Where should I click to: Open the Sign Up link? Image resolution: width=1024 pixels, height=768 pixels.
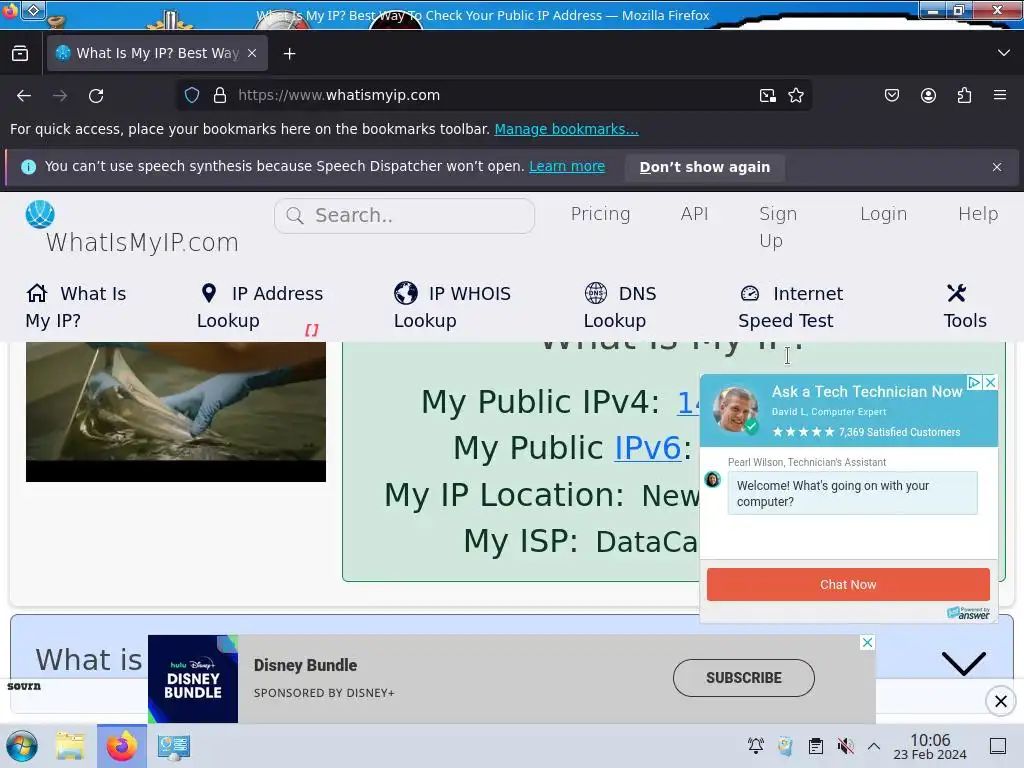pos(778,227)
